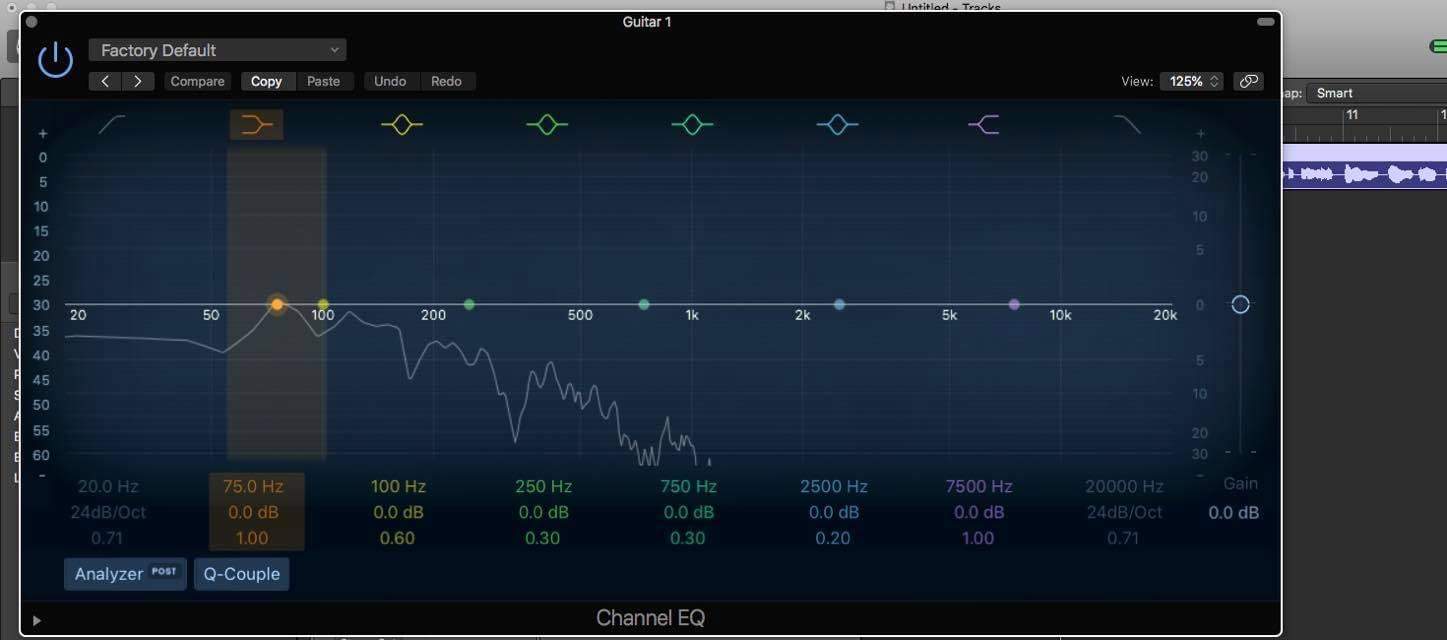Click the Copy button
Viewport: 1447px width, 640px height.
click(266, 82)
